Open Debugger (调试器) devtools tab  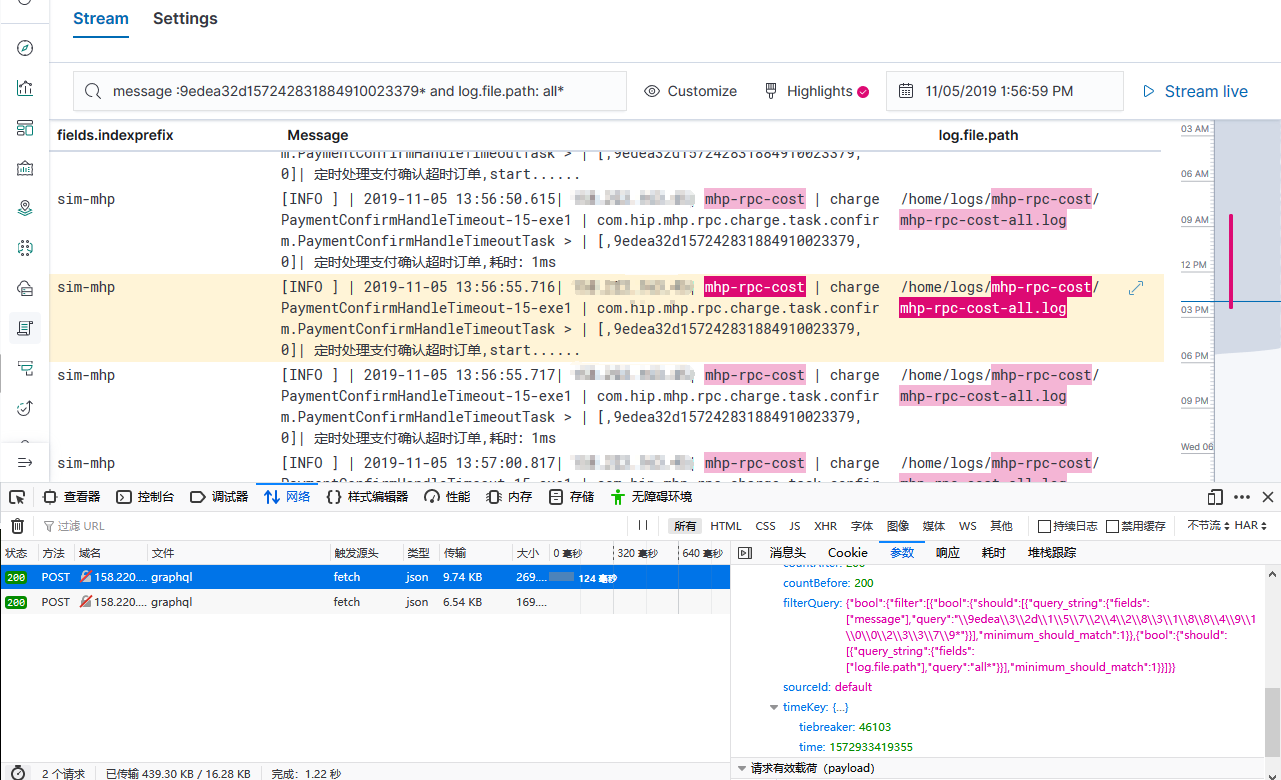tap(219, 497)
